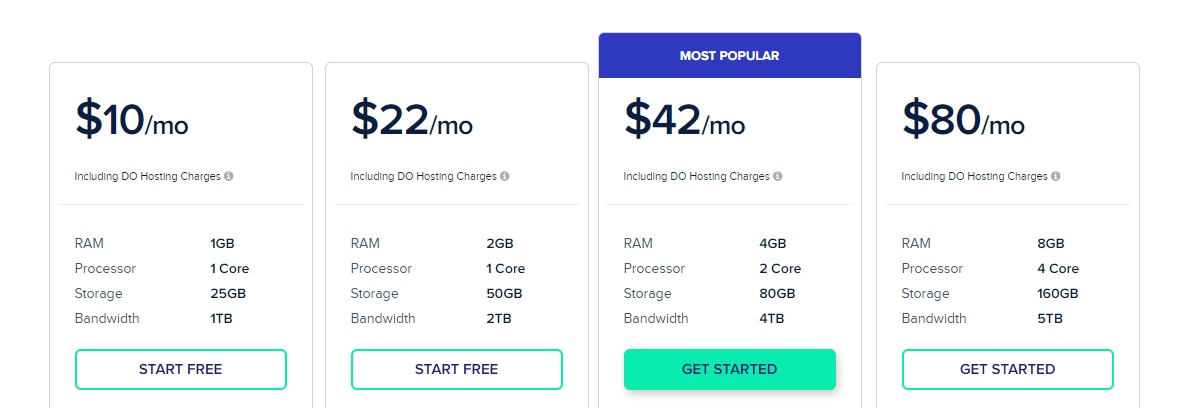Select the 160GB storage value

[1058, 294]
